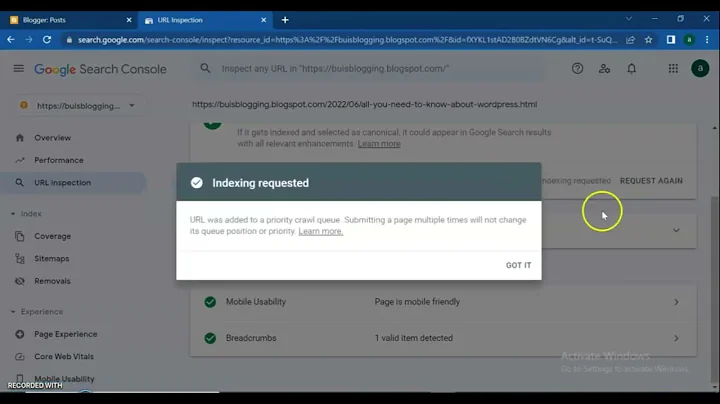Click the Removals hidden-eye icon

[20, 281]
